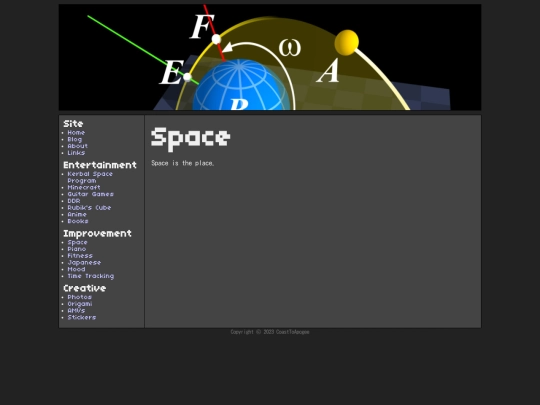
Task: Go to Rubik's Cube page
Action: (89, 208)
